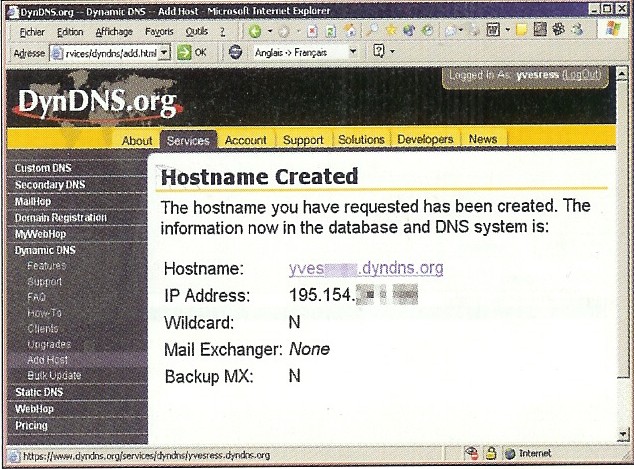Switch to the Services tab
This screenshot has width=634, height=469.
point(188,140)
